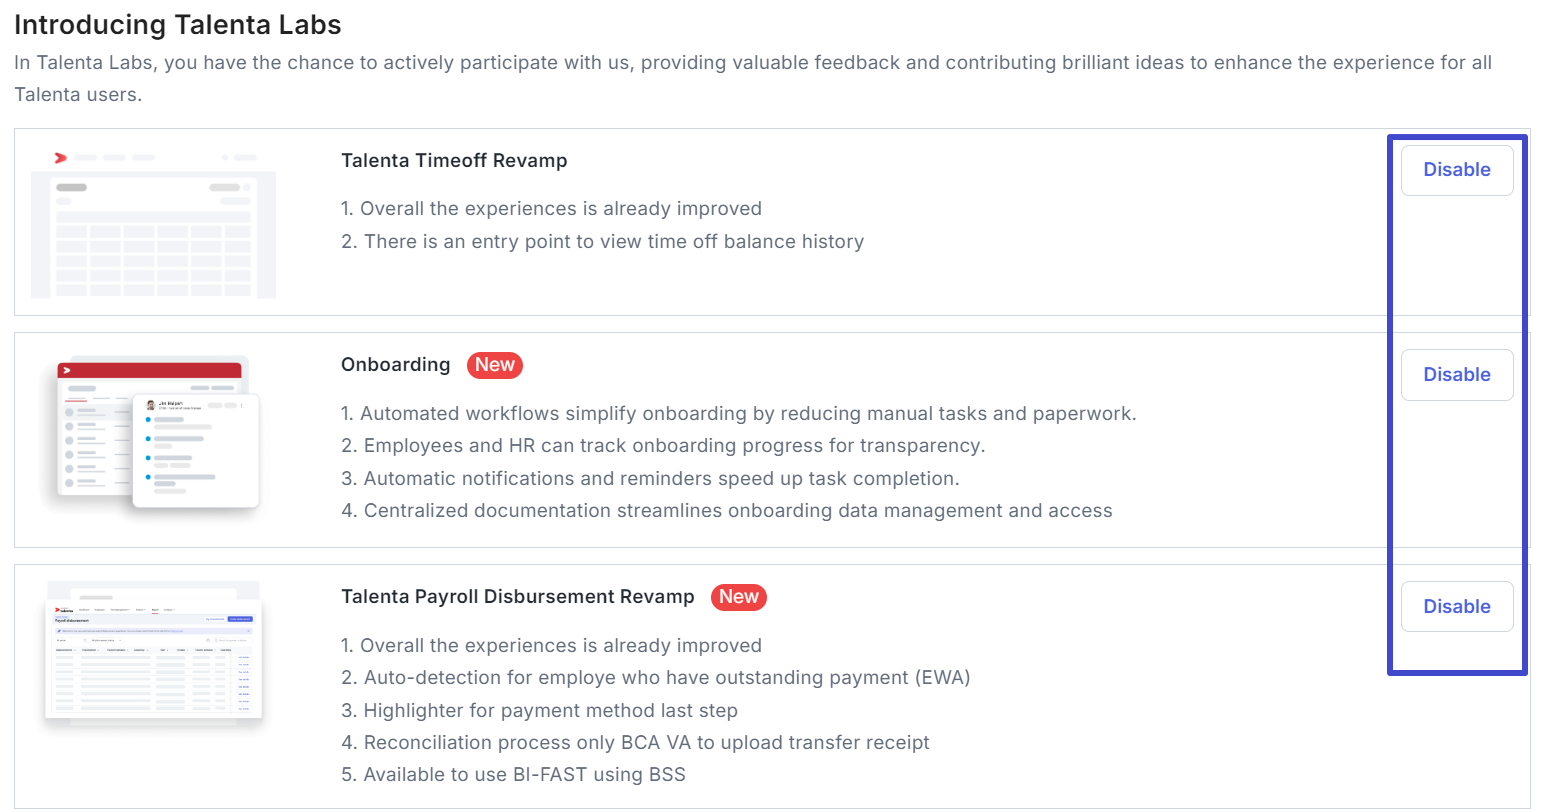Viewport: 1543px width, 812px height.
Task: Click the New badge beside Payroll Disbursement Revamp
Action: click(738, 597)
